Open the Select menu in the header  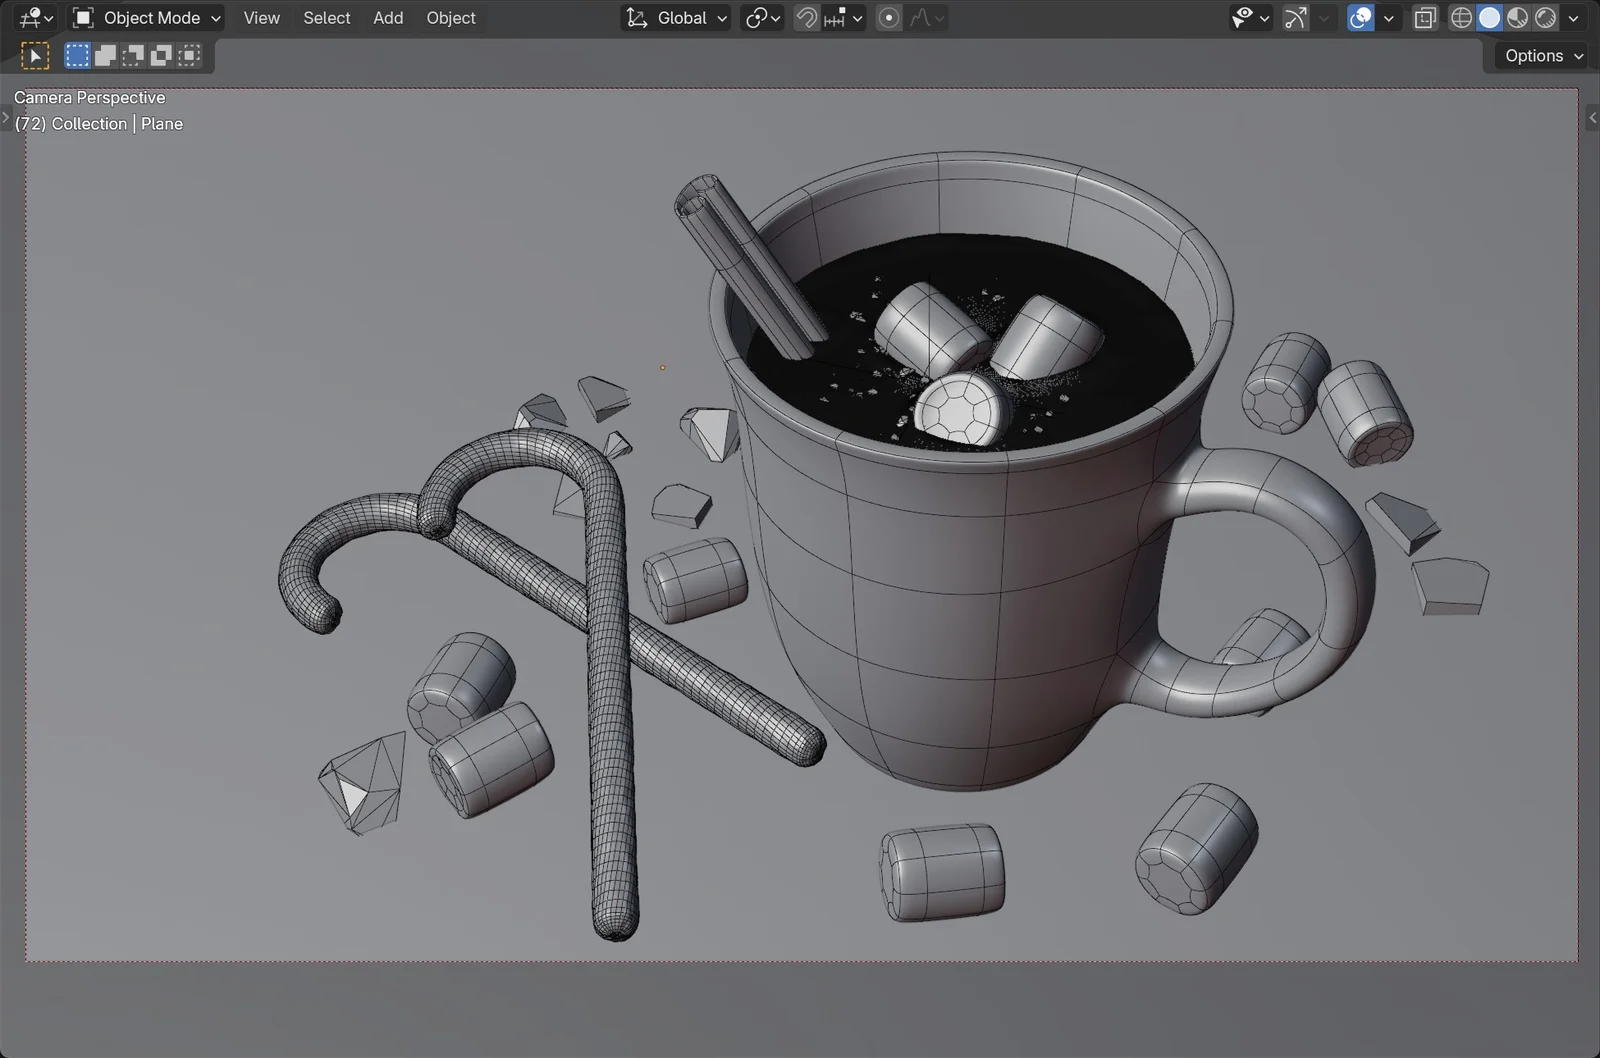click(326, 17)
